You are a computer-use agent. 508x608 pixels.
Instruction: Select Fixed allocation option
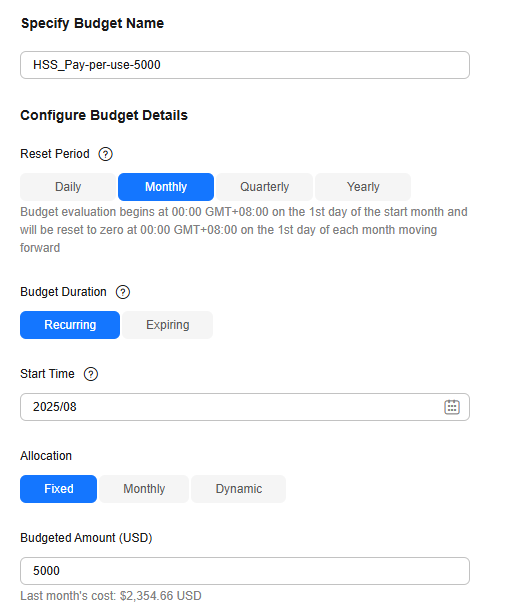coord(59,489)
